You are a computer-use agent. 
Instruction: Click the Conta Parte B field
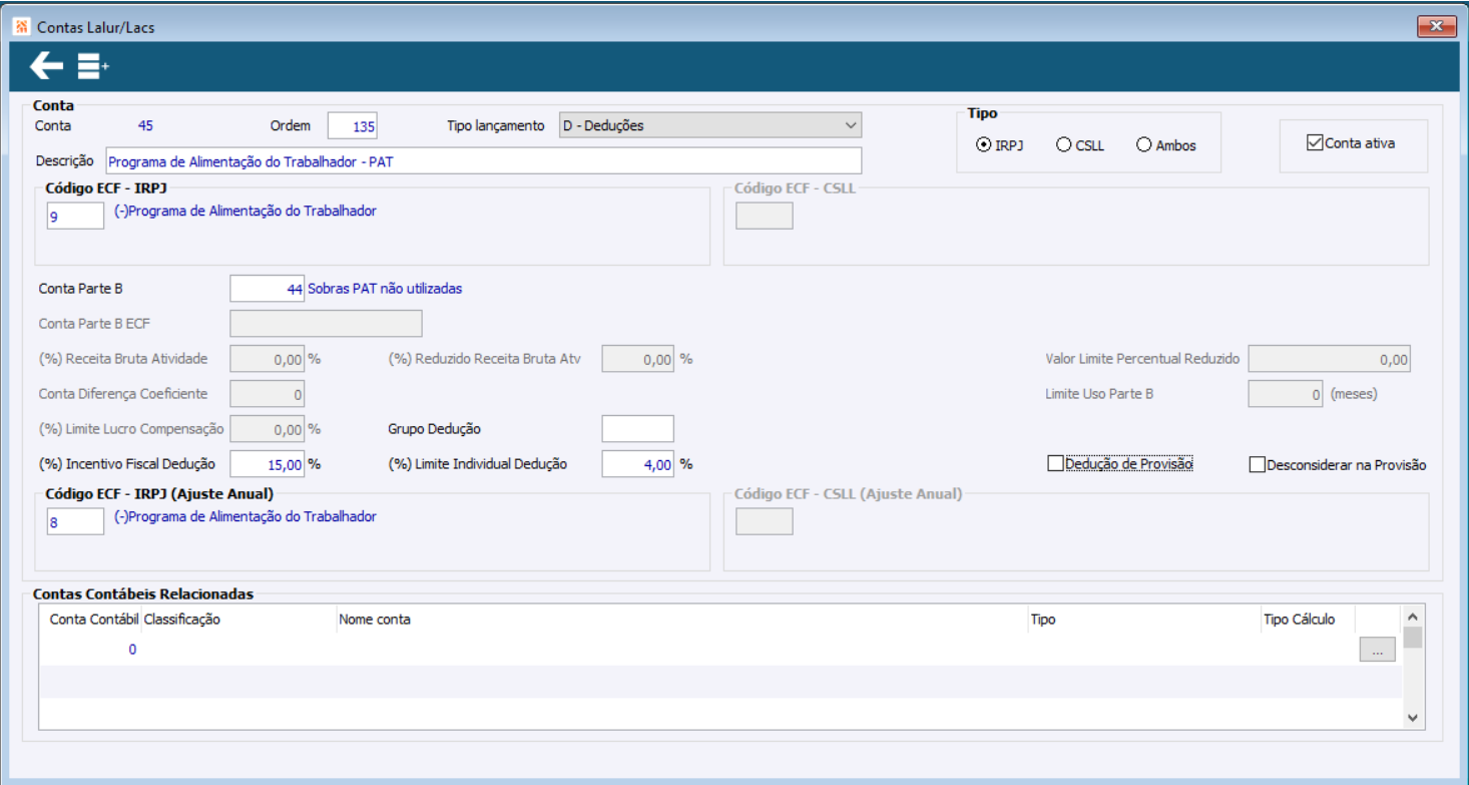(x=267, y=289)
